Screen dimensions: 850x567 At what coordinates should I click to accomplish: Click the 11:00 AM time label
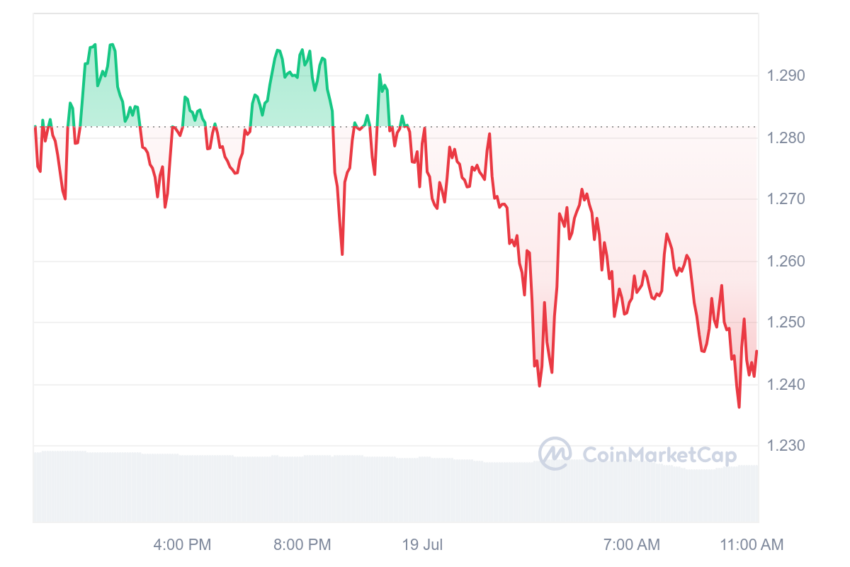point(751,544)
